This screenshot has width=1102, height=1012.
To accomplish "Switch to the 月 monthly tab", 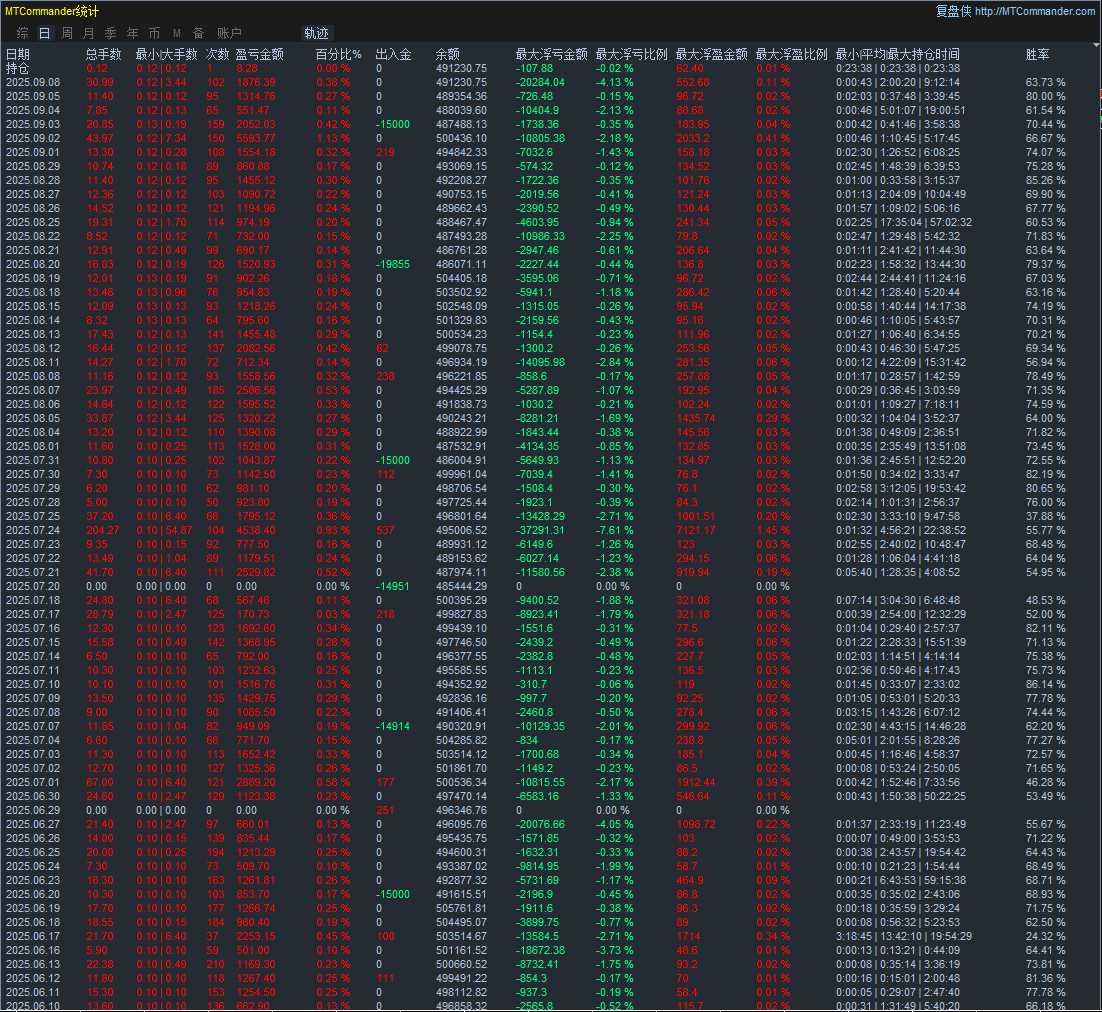I will point(89,33).
